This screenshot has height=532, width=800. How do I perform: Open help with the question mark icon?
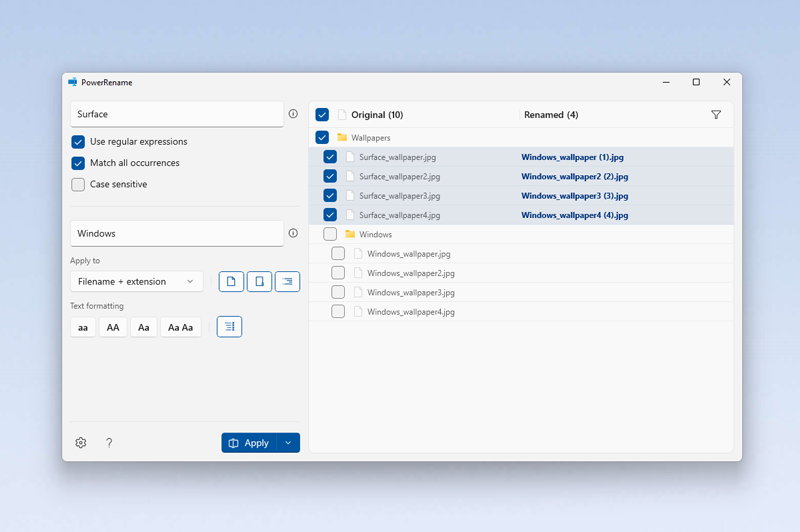[109, 443]
